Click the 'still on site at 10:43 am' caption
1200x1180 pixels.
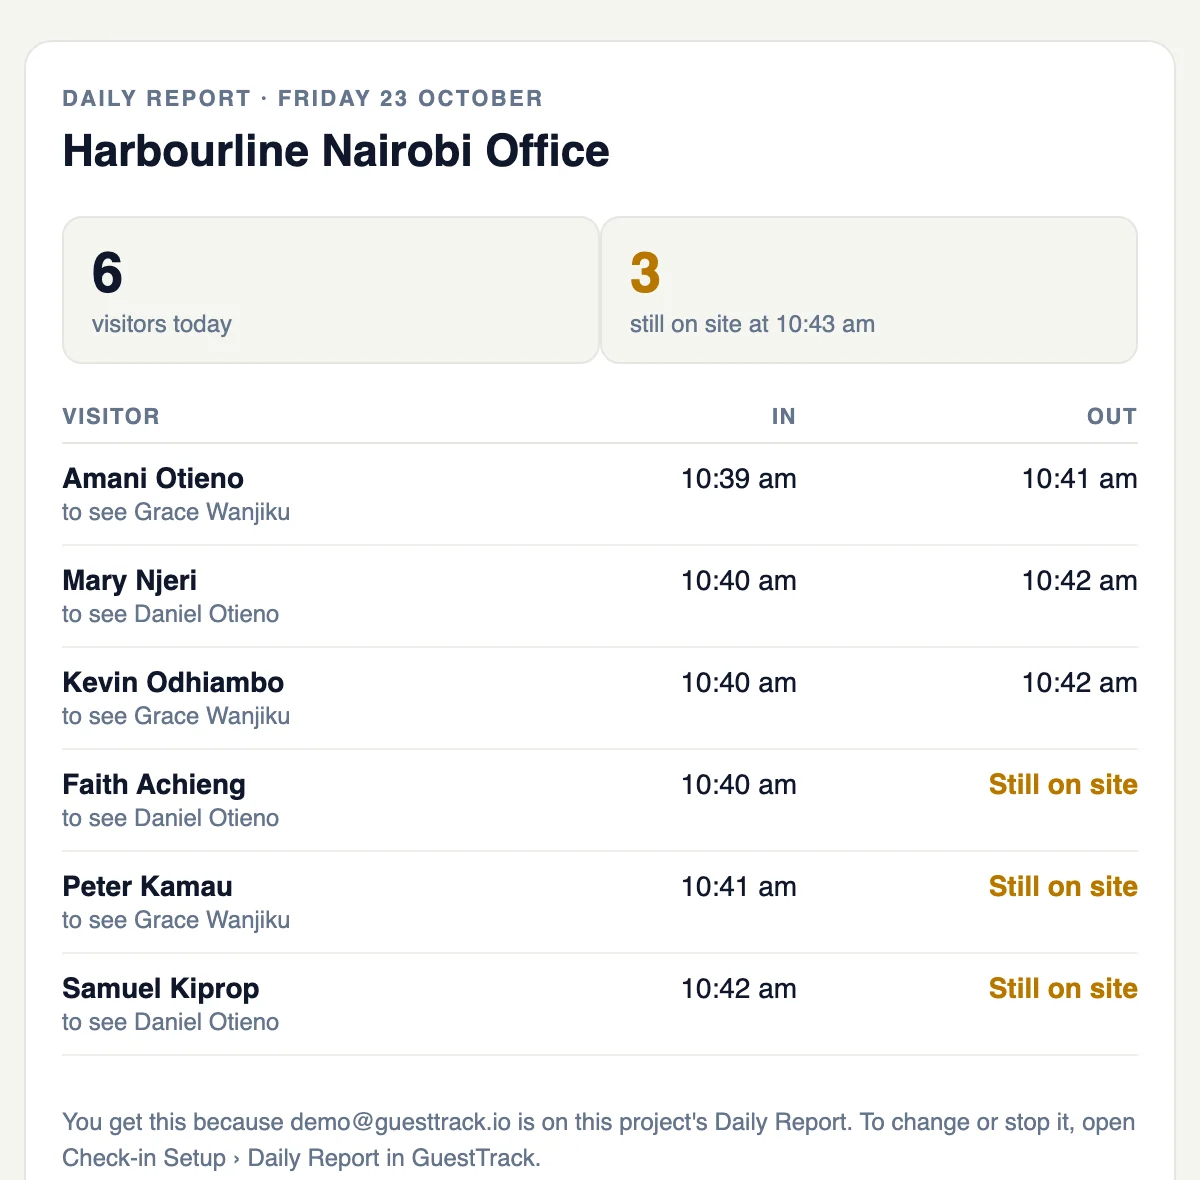752,324
